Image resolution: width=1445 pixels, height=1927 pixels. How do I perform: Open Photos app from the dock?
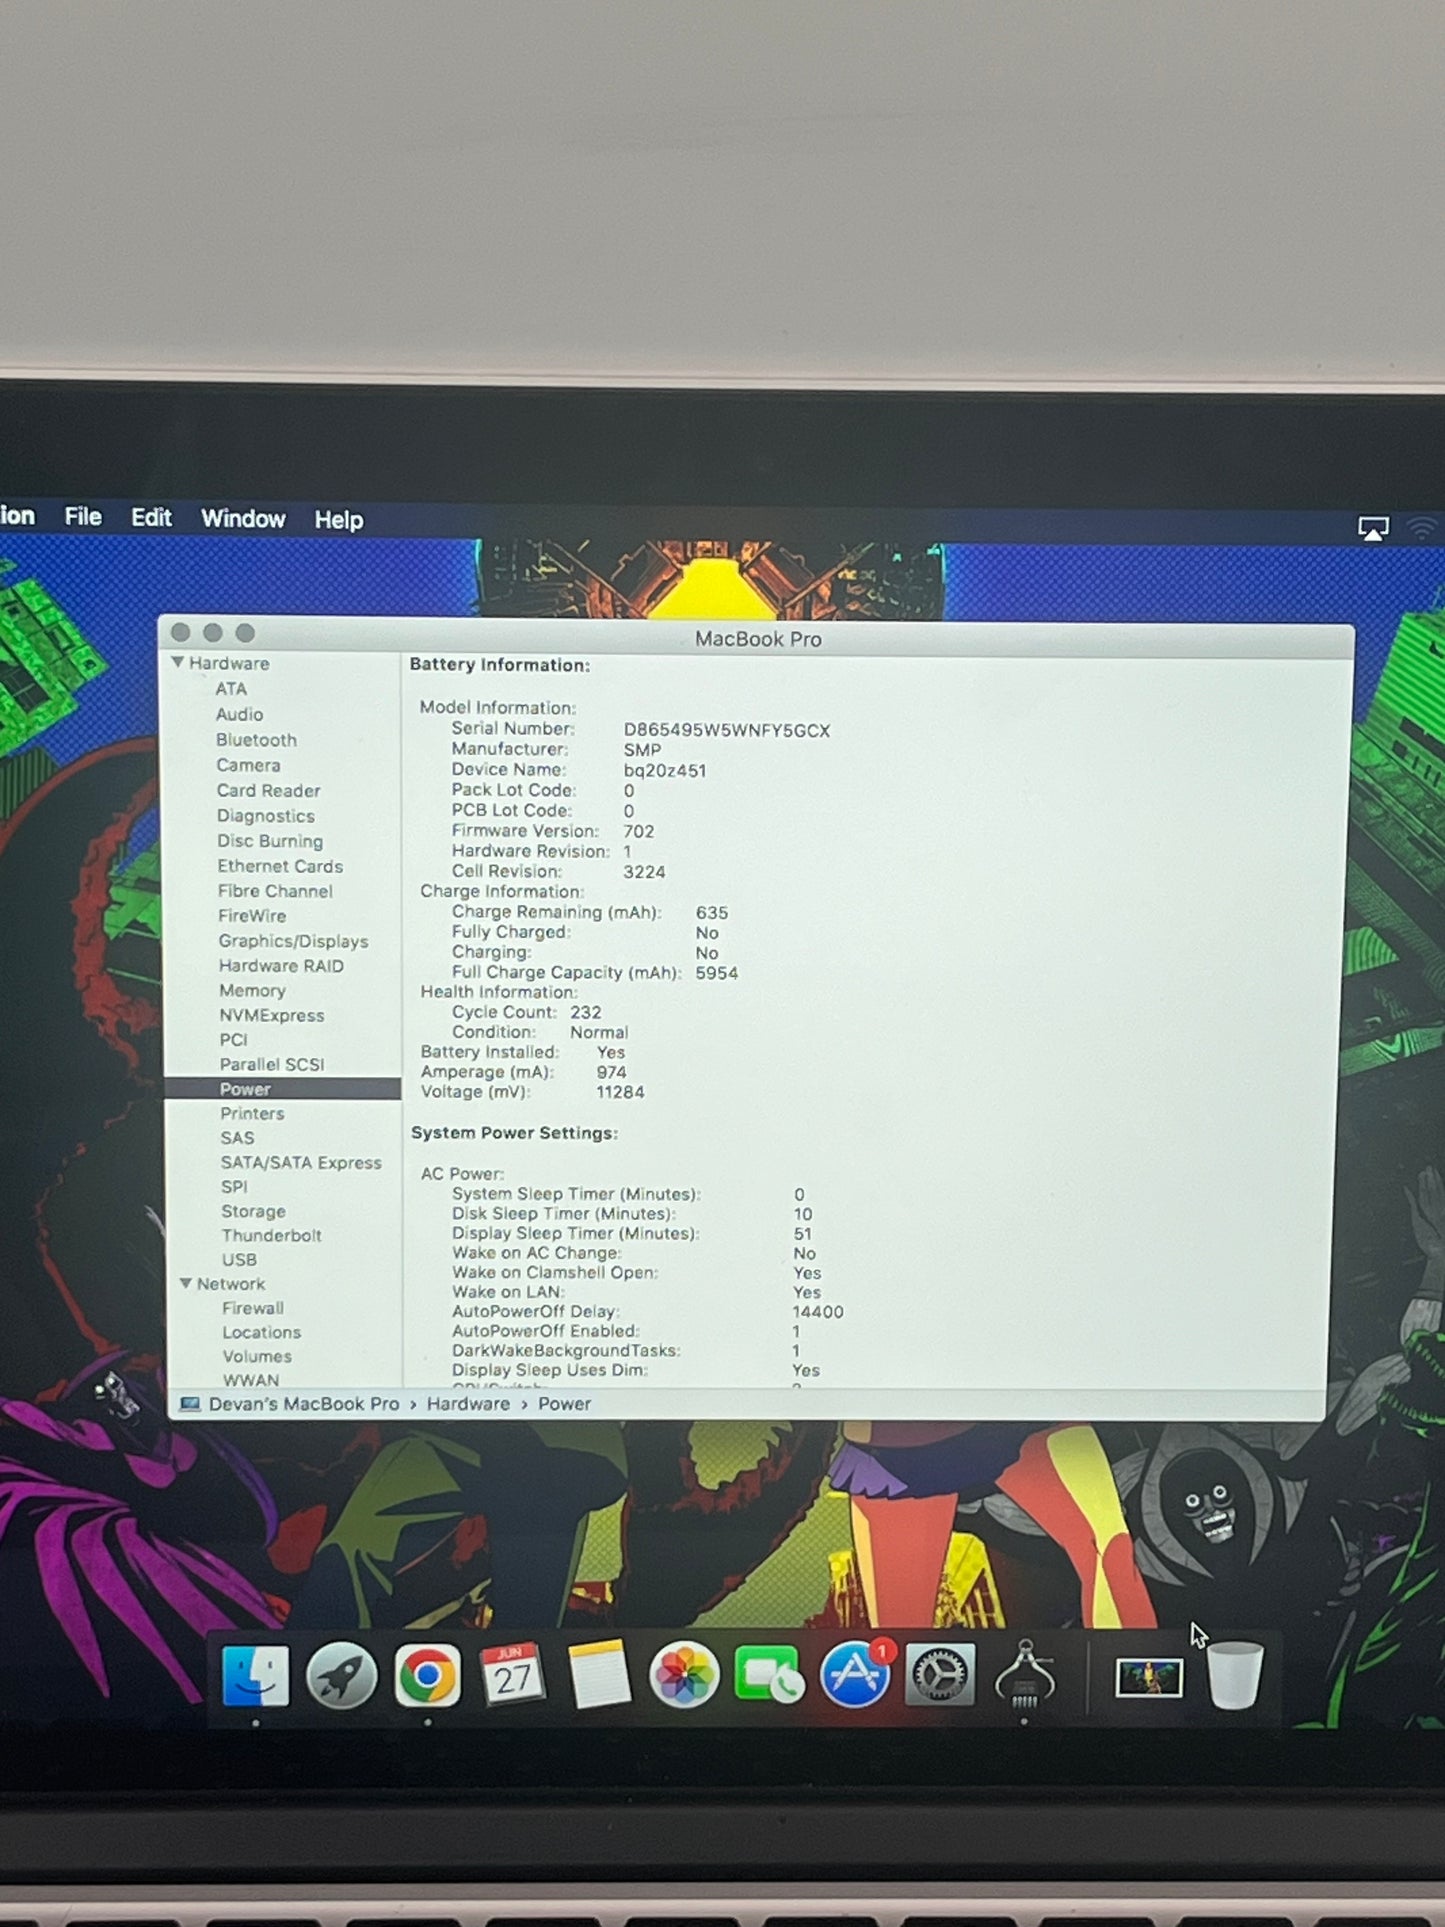pos(684,1676)
